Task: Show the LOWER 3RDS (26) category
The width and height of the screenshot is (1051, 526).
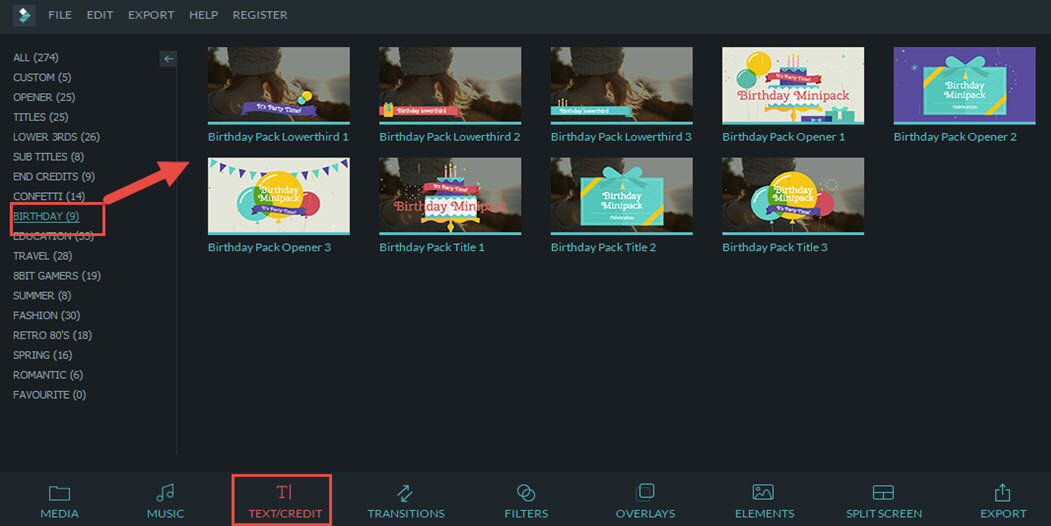Action: click(x=56, y=137)
